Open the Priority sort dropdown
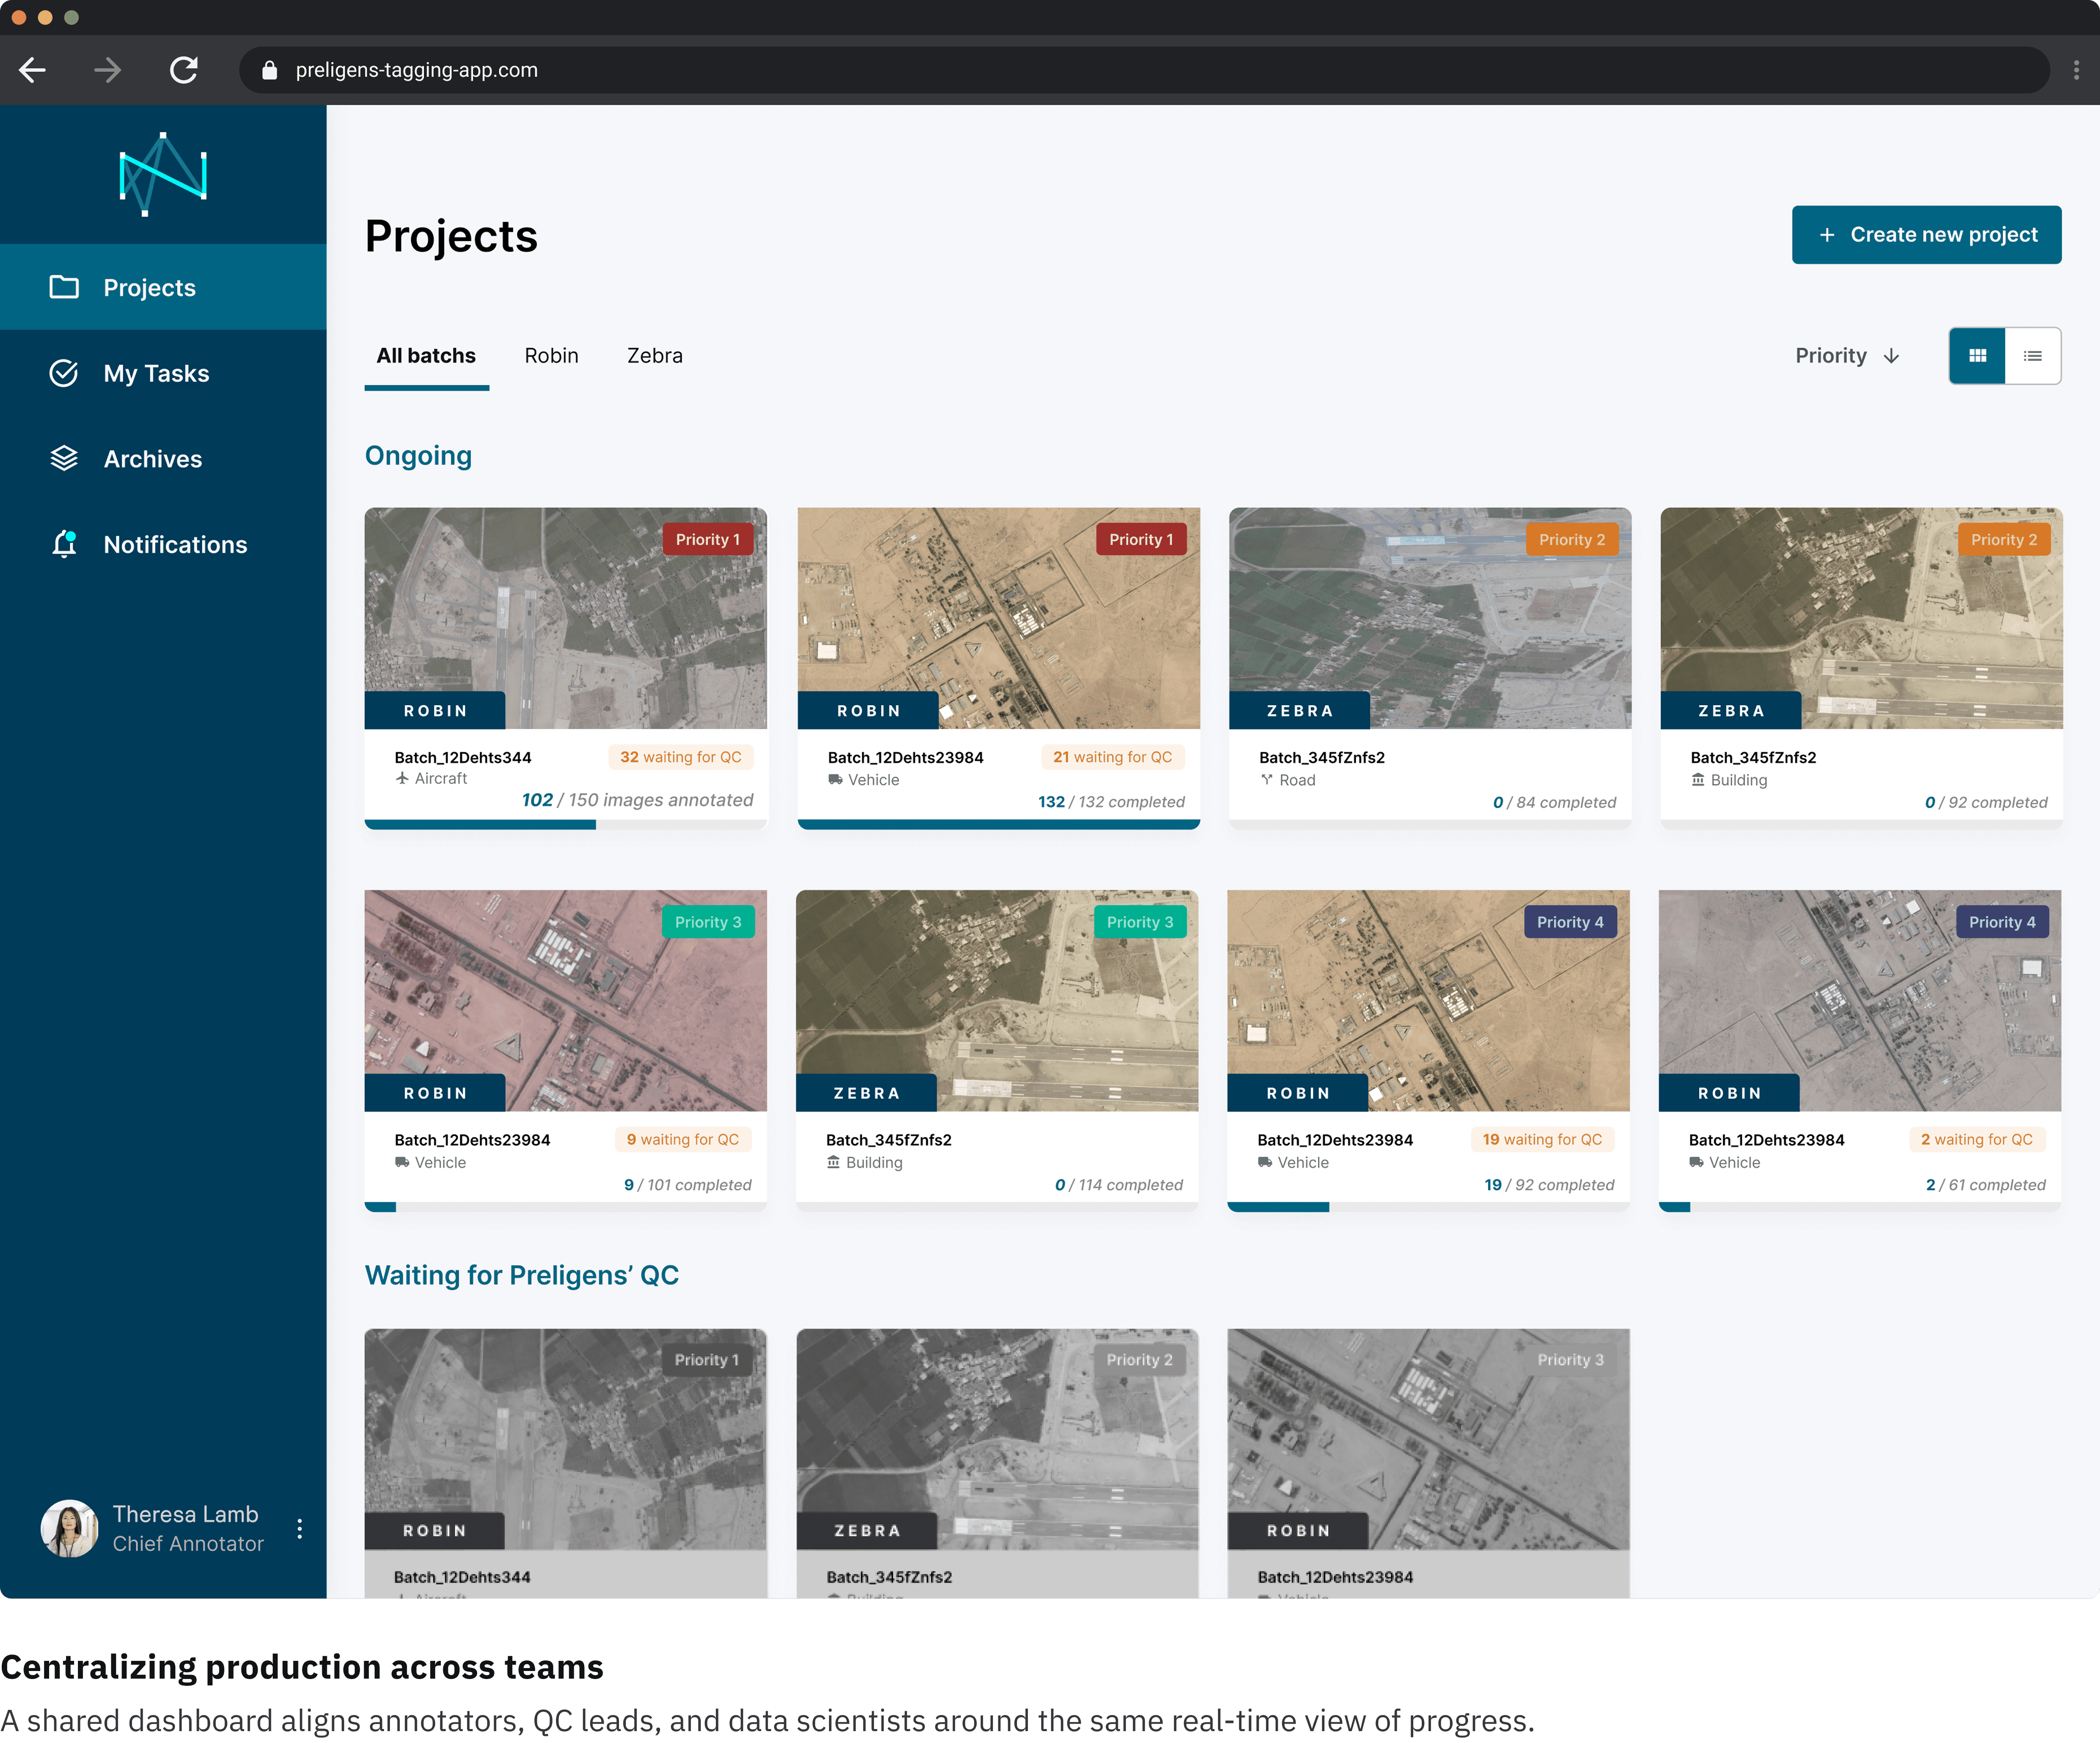Screen dimensions: 2100x1743 pyautogui.click(x=1846, y=356)
